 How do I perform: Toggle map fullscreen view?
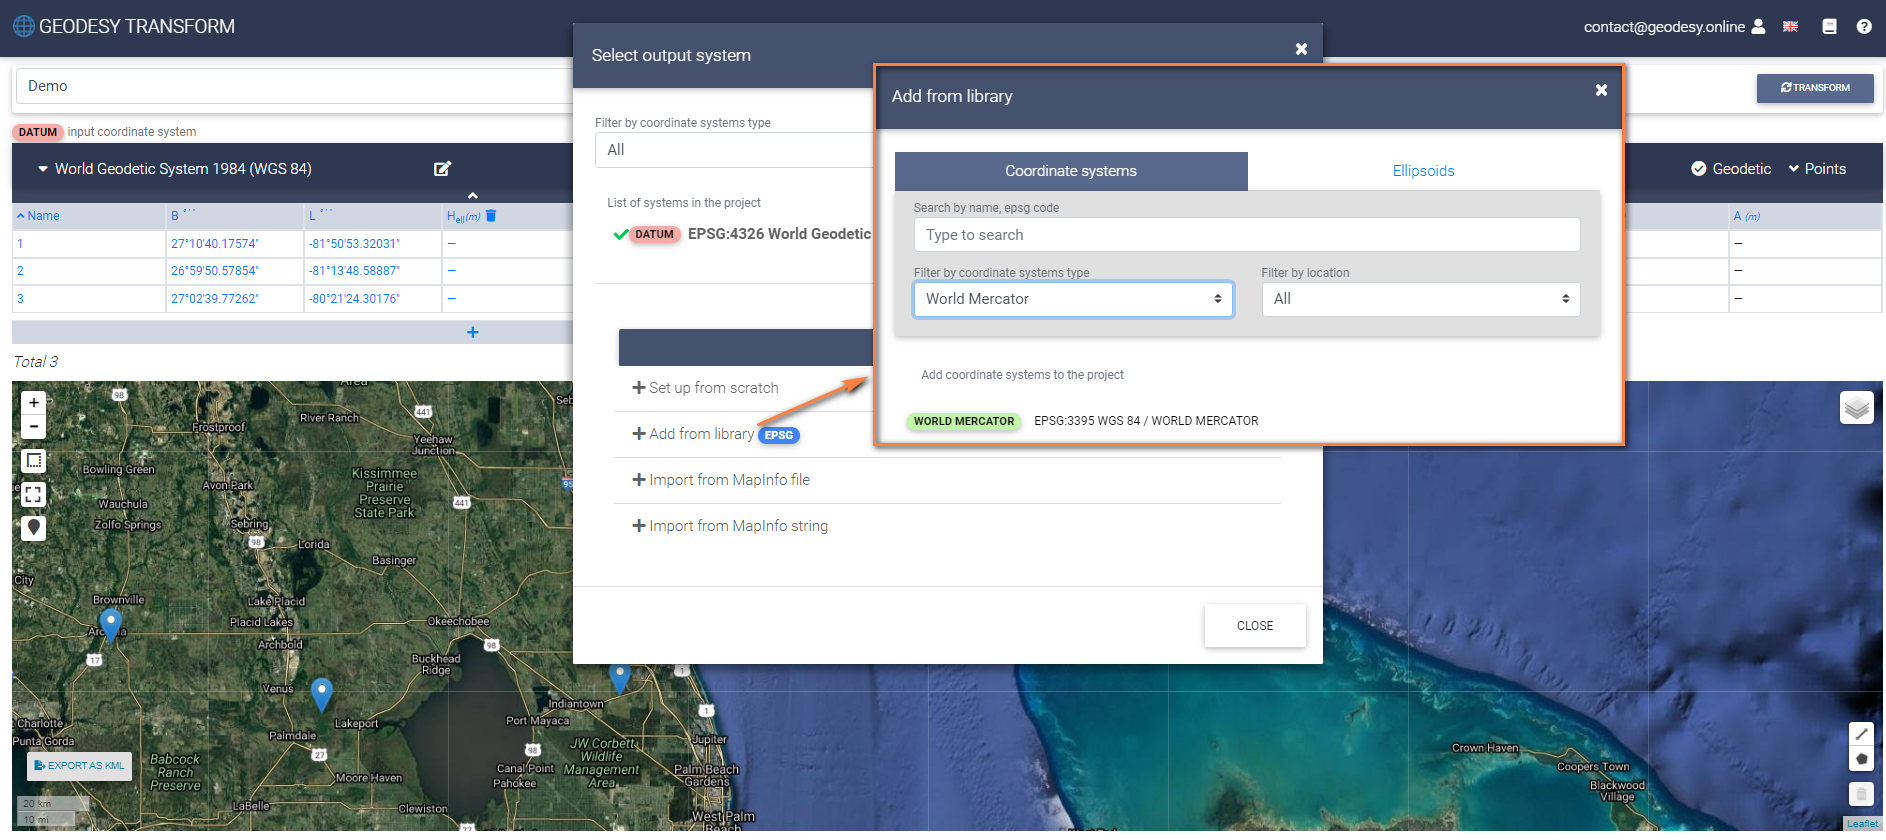[x=34, y=494]
